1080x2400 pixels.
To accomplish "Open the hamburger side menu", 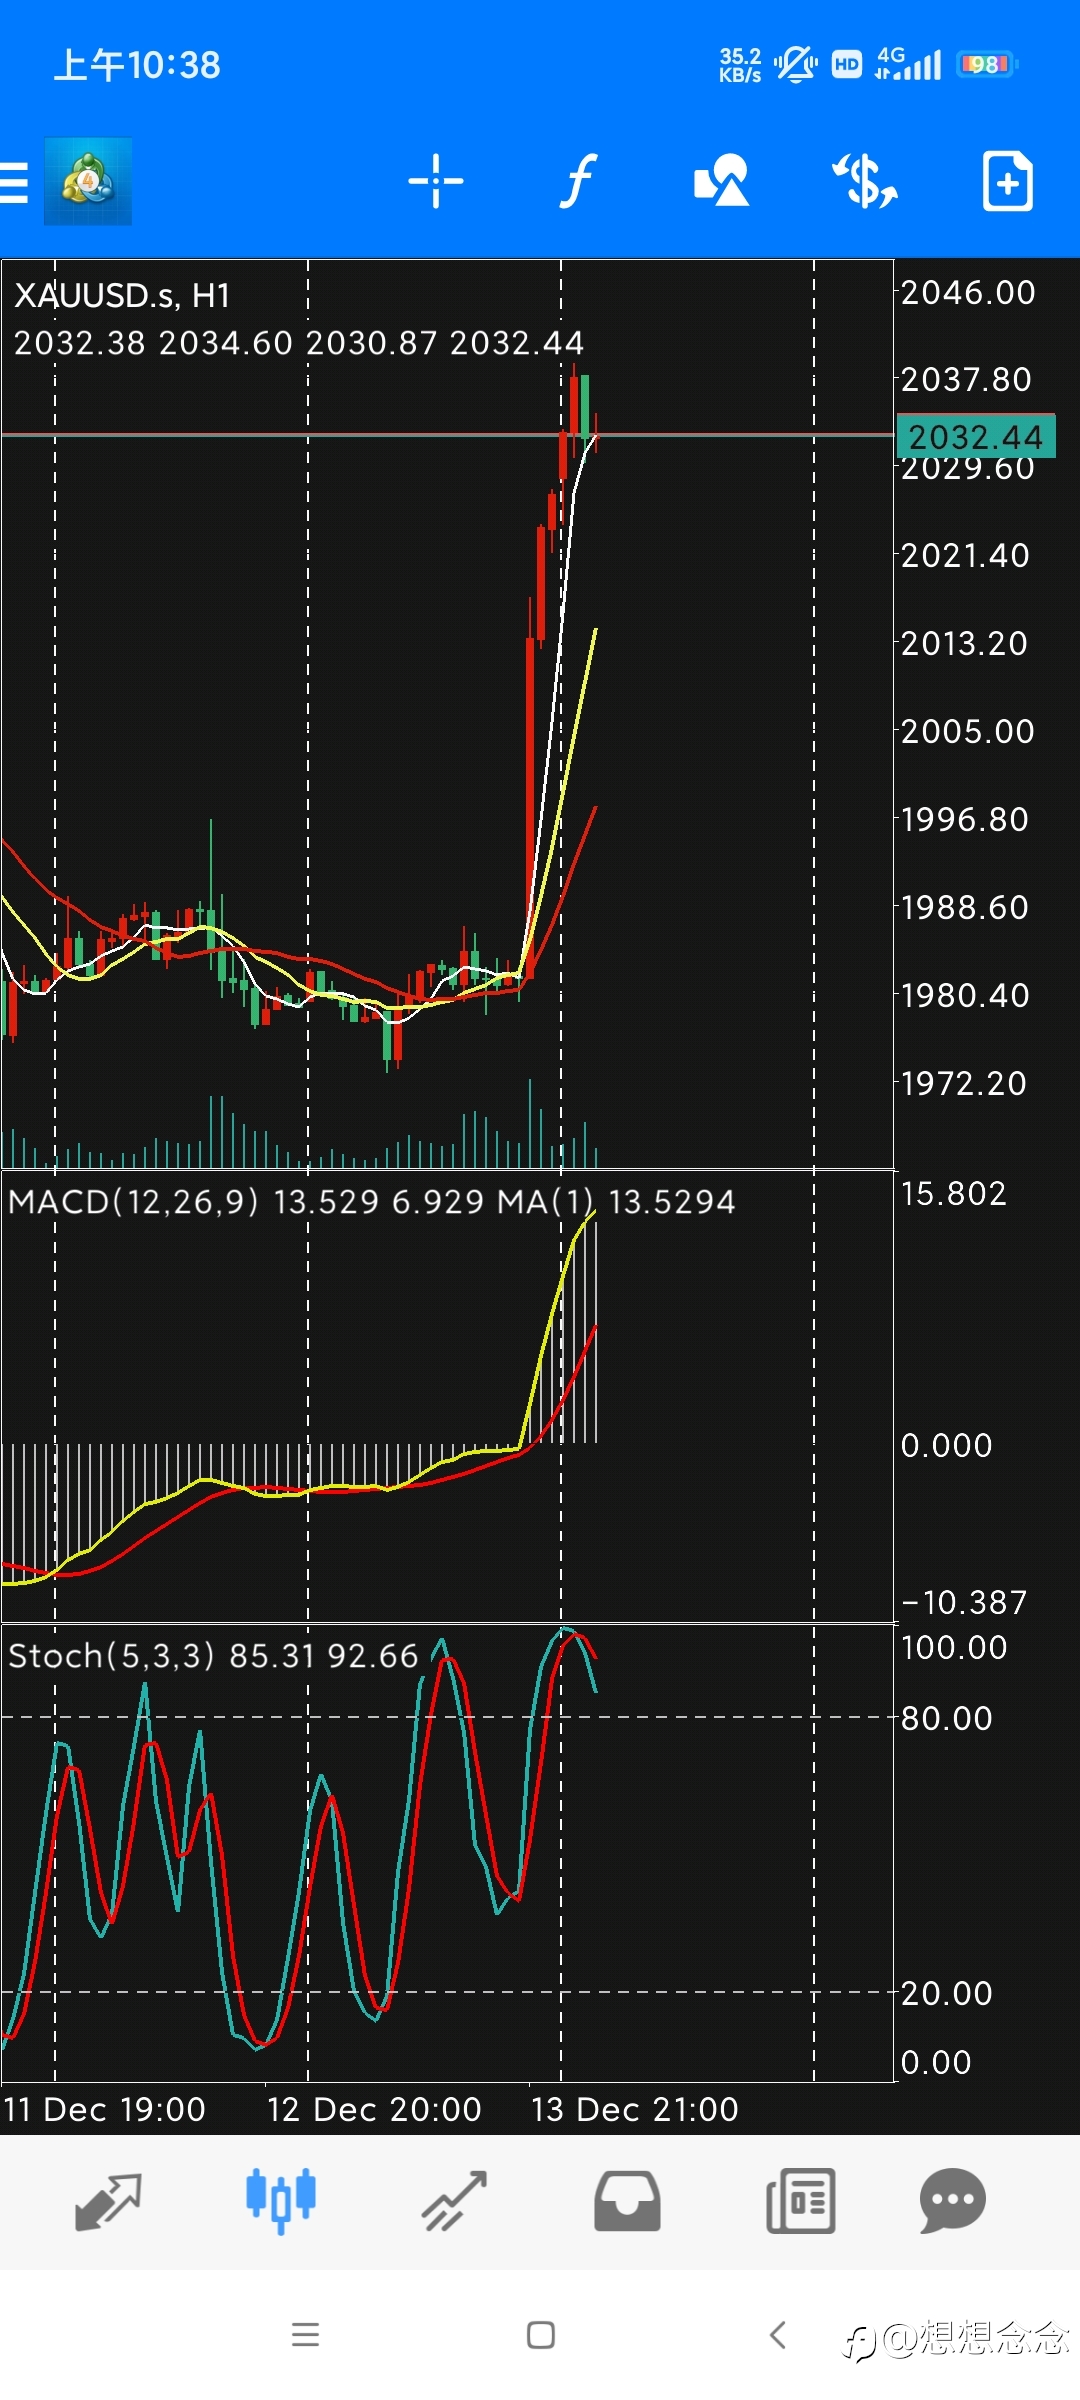I will tap(14, 182).
